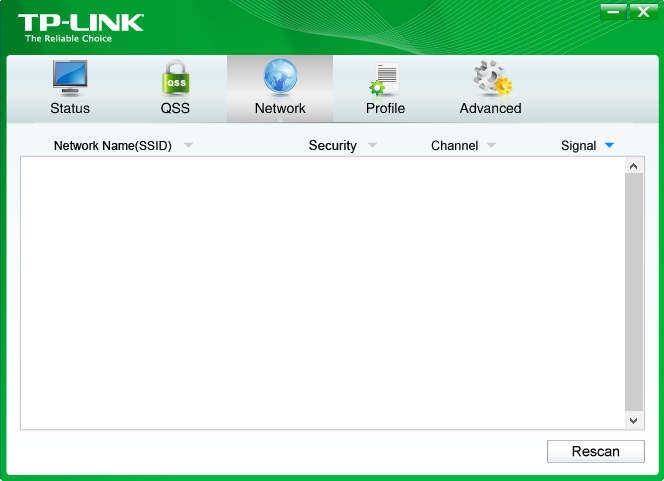Click the Security column header text
The width and height of the screenshot is (664, 481).
tap(332, 146)
